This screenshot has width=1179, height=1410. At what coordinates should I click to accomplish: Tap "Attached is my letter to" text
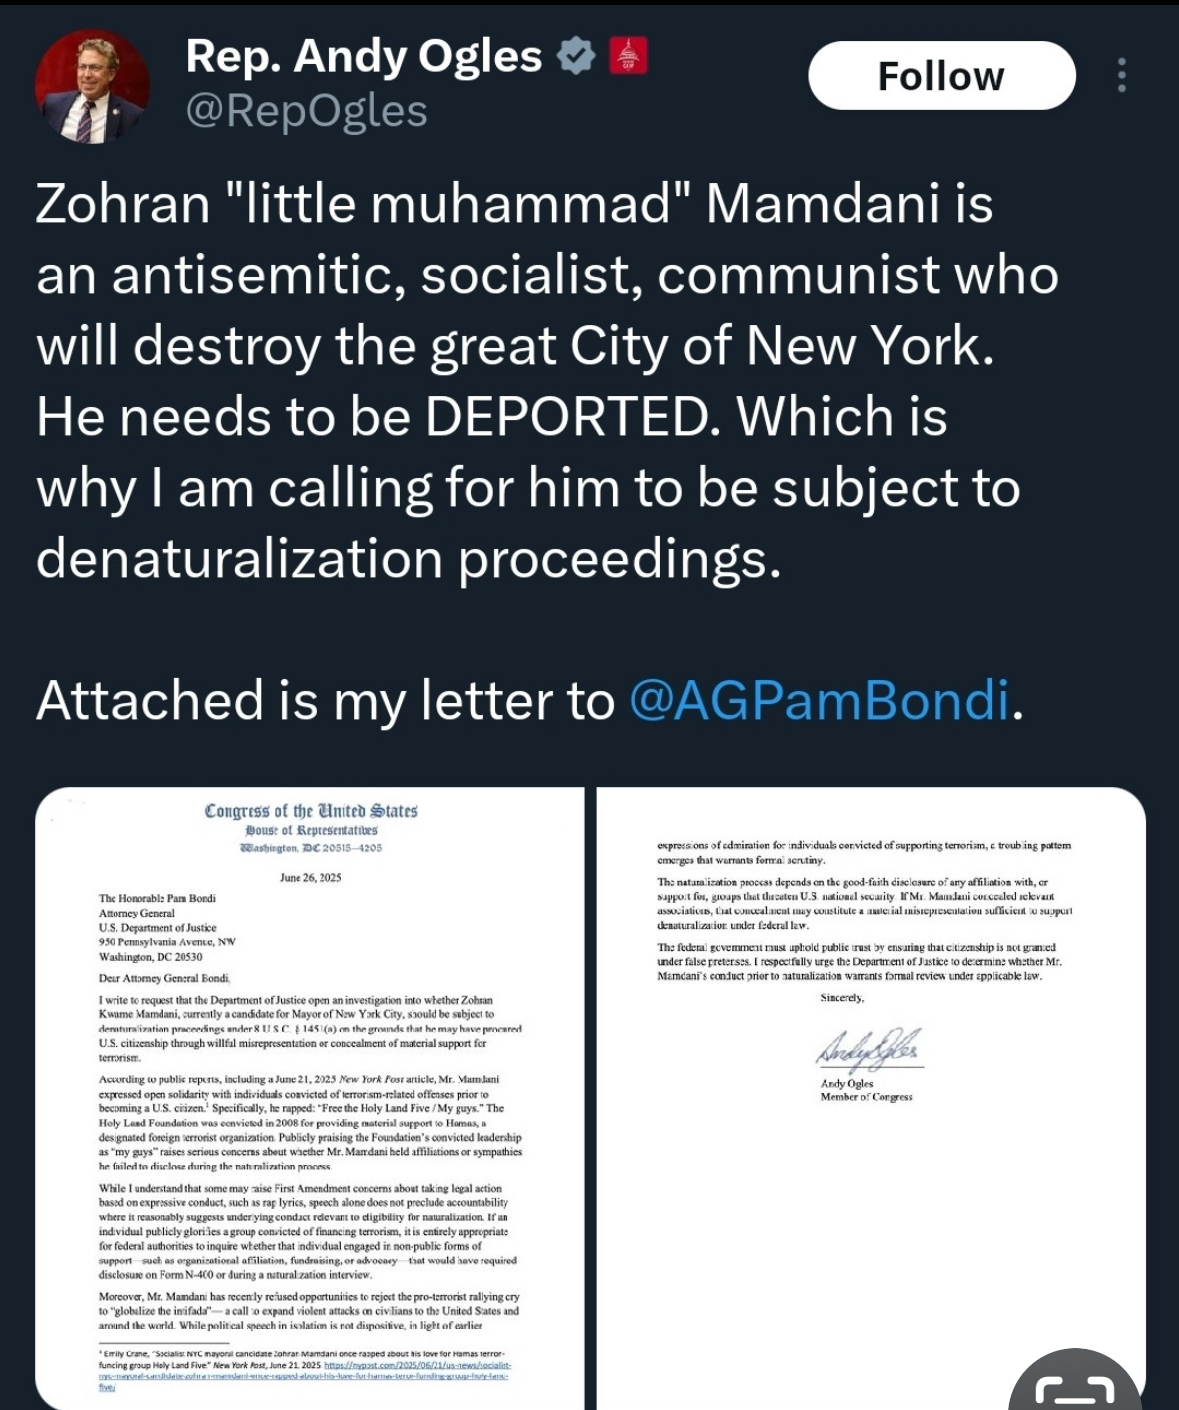click(x=325, y=699)
